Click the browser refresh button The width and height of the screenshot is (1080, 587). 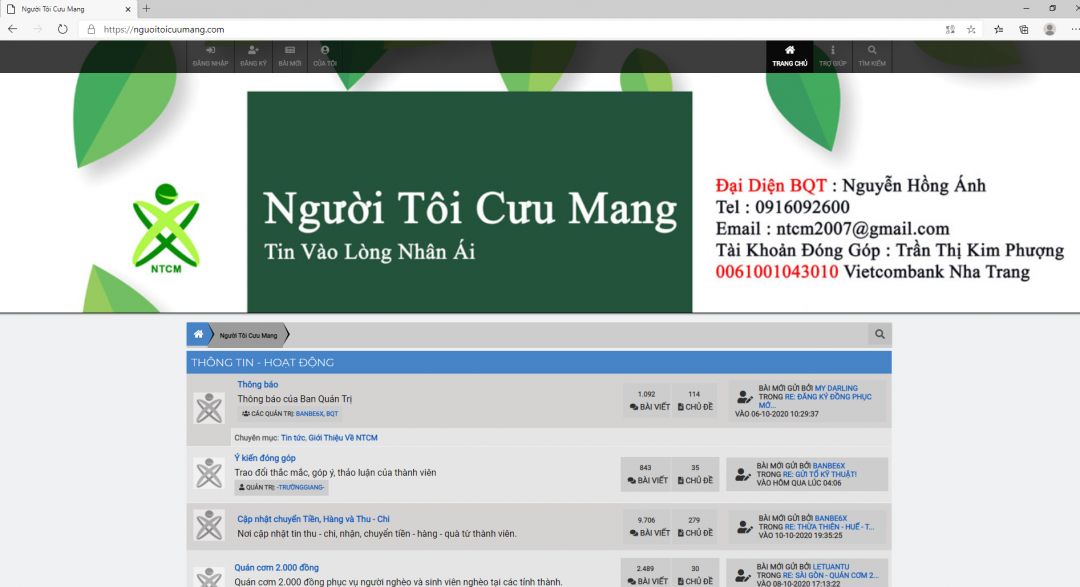pos(62,29)
